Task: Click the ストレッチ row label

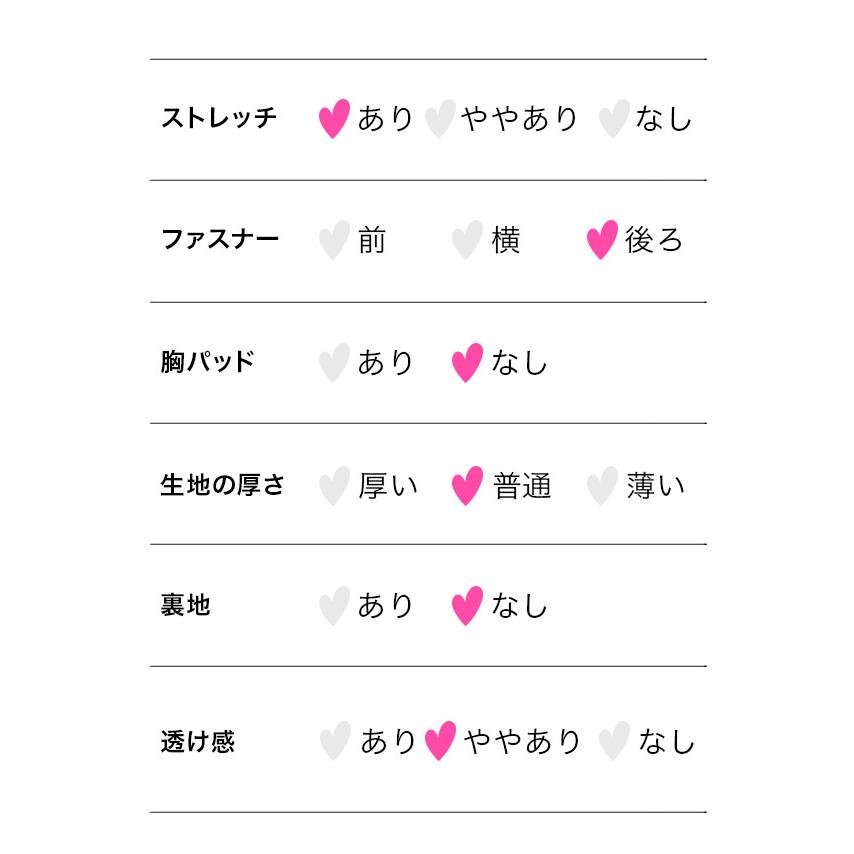Action: (x=219, y=118)
